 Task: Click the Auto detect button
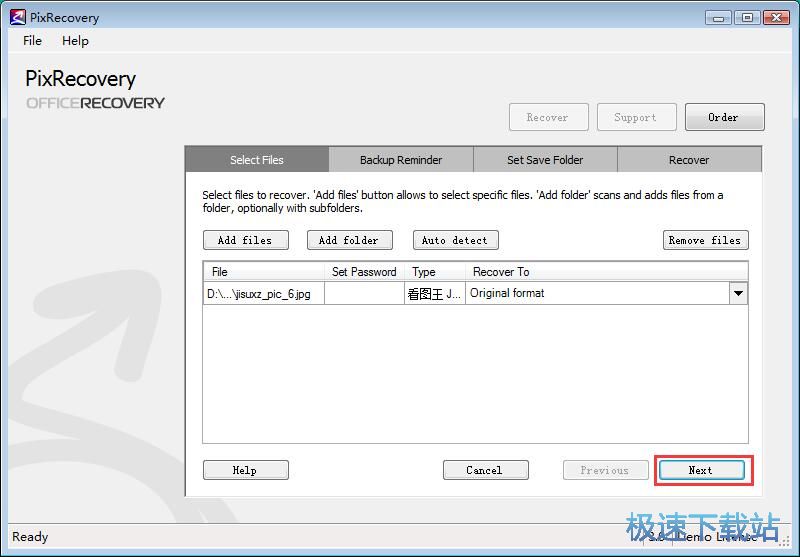coord(456,240)
